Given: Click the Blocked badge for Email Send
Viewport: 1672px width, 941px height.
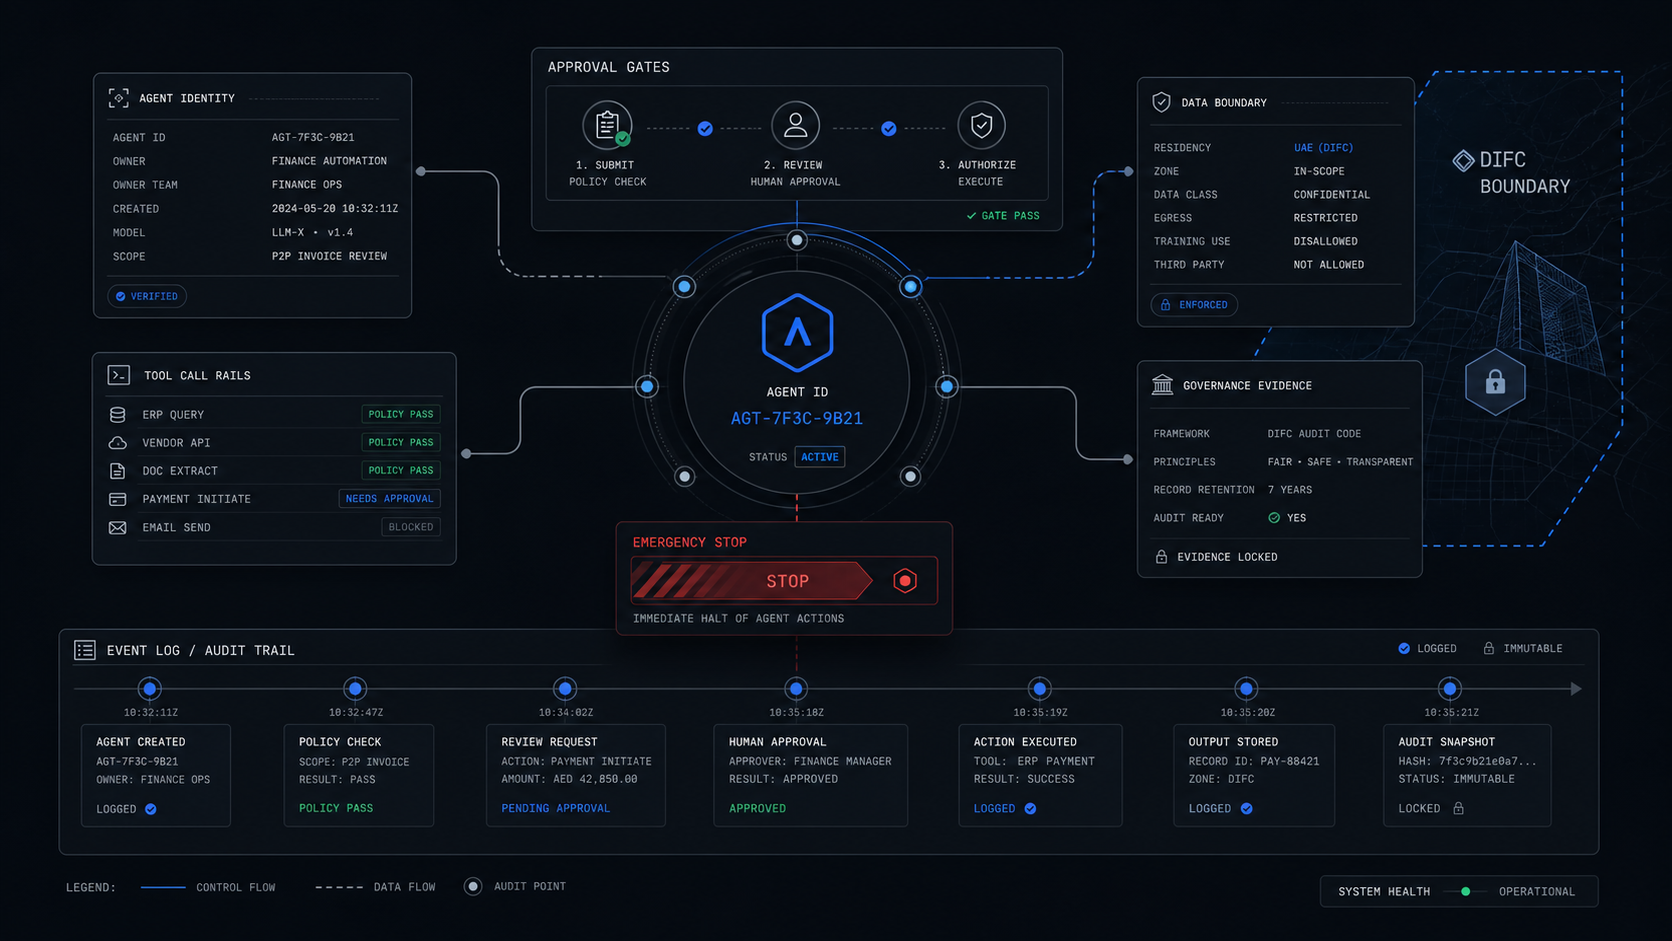Looking at the screenshot, I should [411, 527].
